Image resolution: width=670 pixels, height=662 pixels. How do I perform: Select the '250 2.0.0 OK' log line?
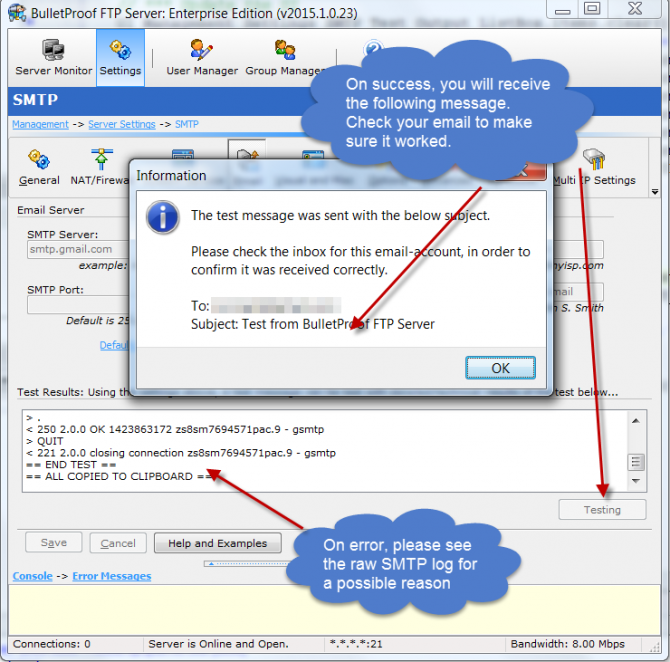point(175,430)
